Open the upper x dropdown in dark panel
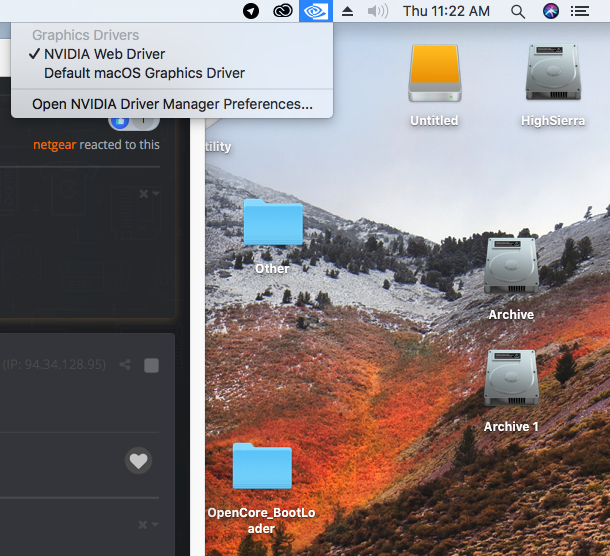The width and height of the screenshot is (610, 556). click(x=149, y=193)
